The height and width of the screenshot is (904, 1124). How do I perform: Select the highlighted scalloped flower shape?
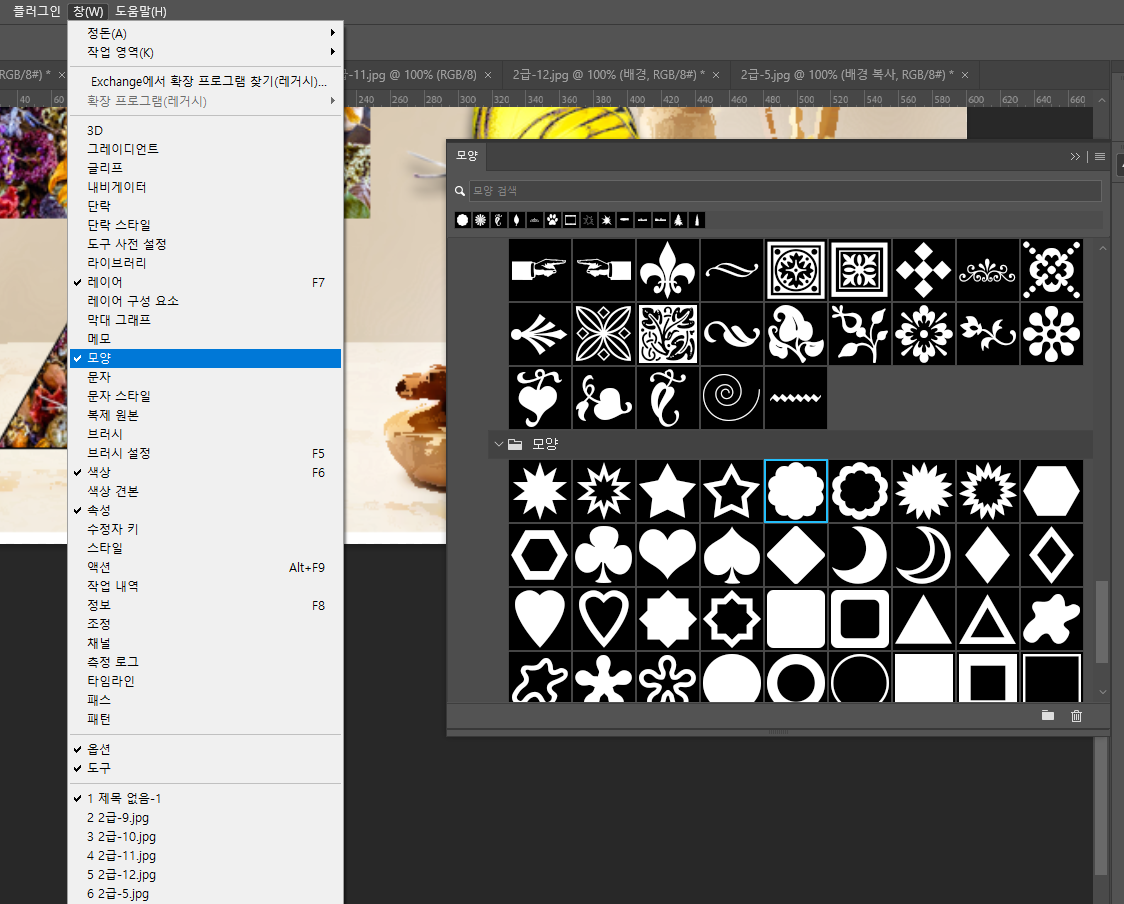click(796, 491)
